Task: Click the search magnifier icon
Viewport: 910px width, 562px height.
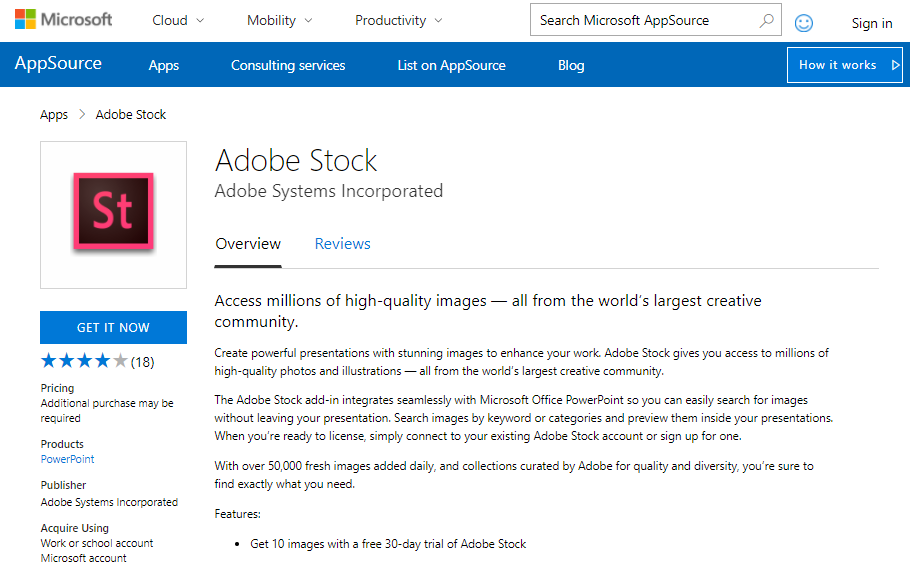Action: pos(766,20)
